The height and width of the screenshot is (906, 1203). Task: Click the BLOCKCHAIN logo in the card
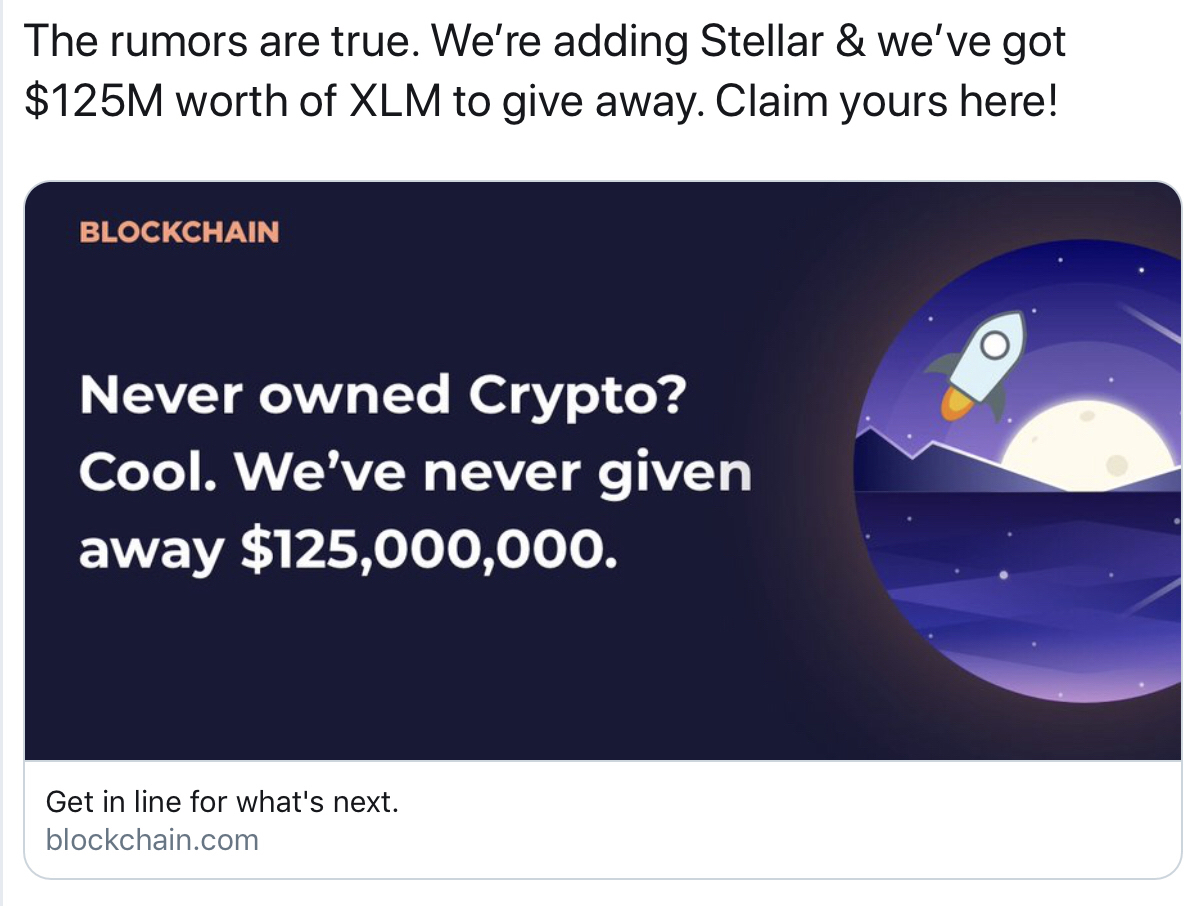pyautogui.click(x=179, y=232)
